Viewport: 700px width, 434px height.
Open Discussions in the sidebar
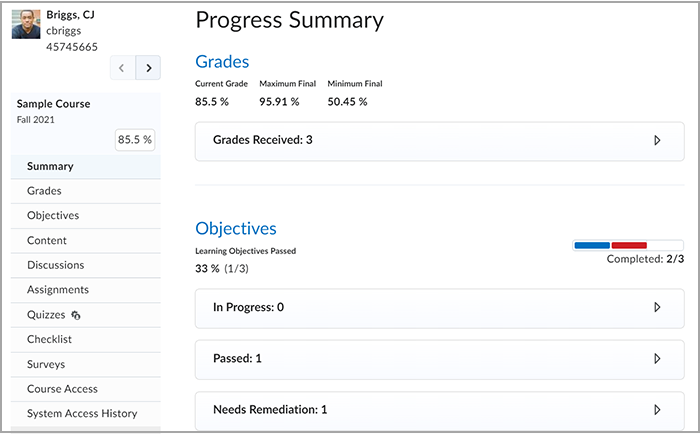86,265
